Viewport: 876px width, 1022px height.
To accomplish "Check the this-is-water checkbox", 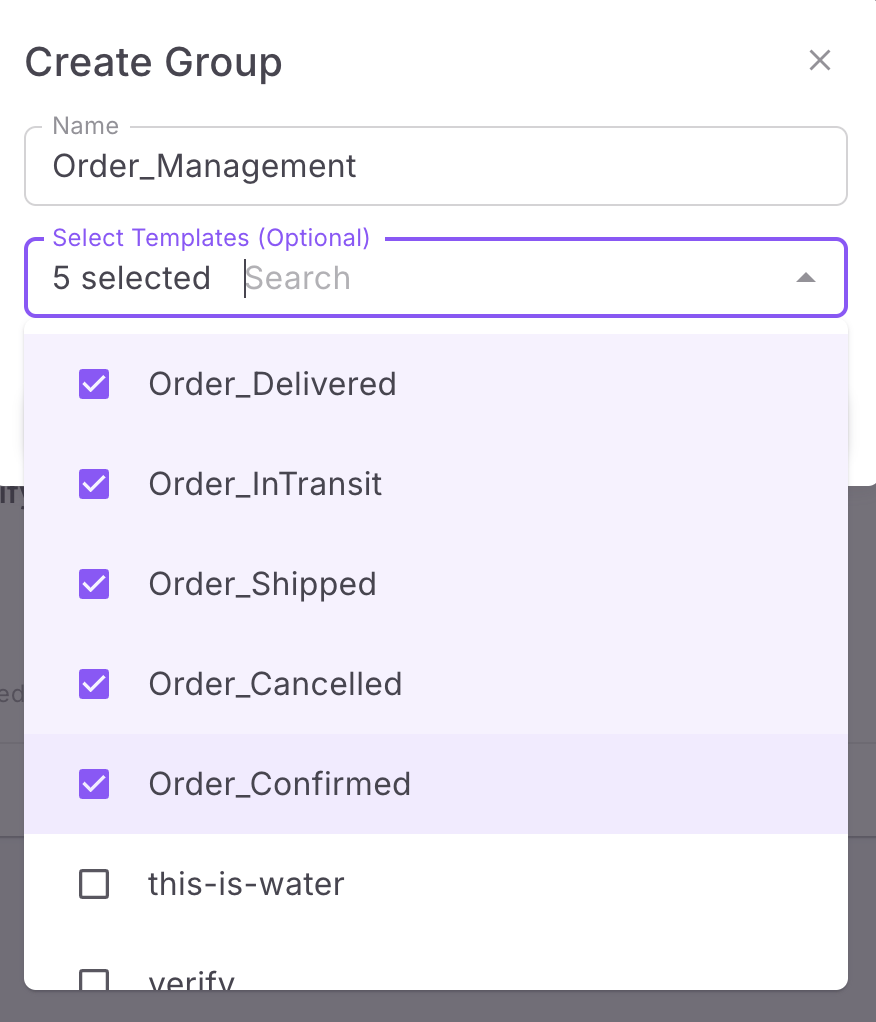I will (x=94, y=884).
